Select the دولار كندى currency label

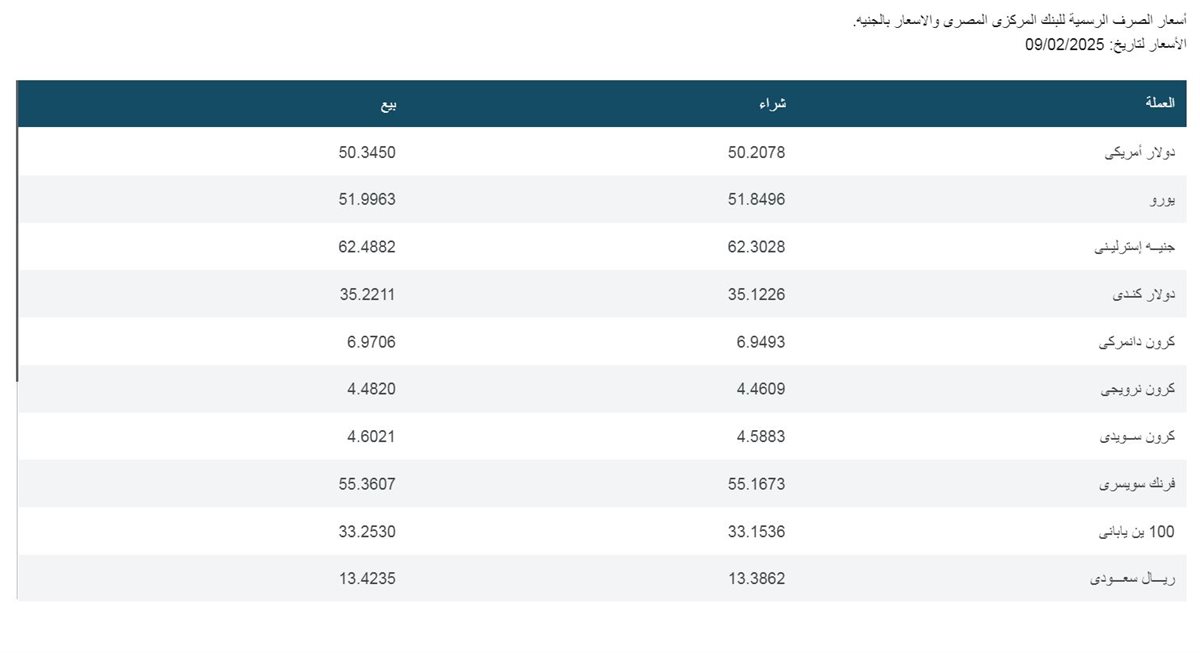1143,295
